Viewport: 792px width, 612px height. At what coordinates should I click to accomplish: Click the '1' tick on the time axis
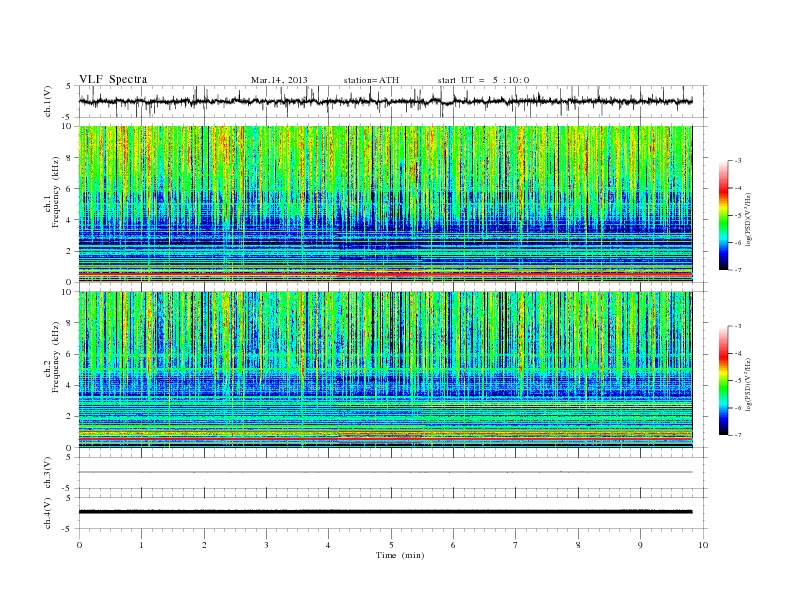[x=141, y=545]
